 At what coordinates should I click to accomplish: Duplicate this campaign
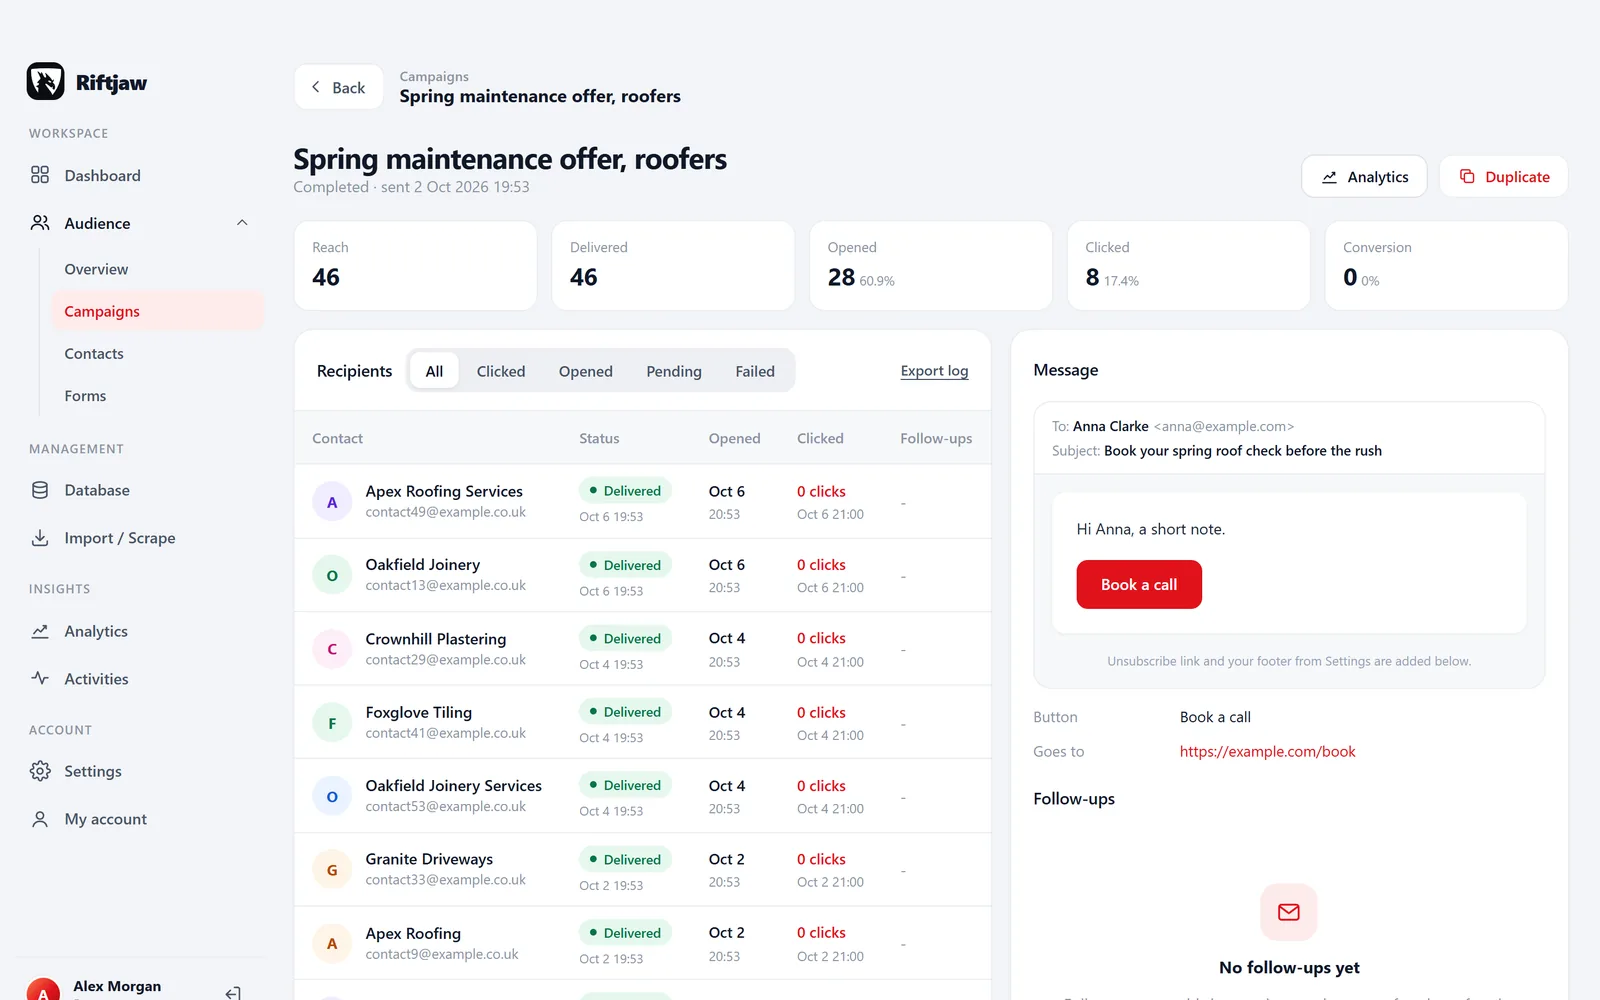click(1504, 177)
